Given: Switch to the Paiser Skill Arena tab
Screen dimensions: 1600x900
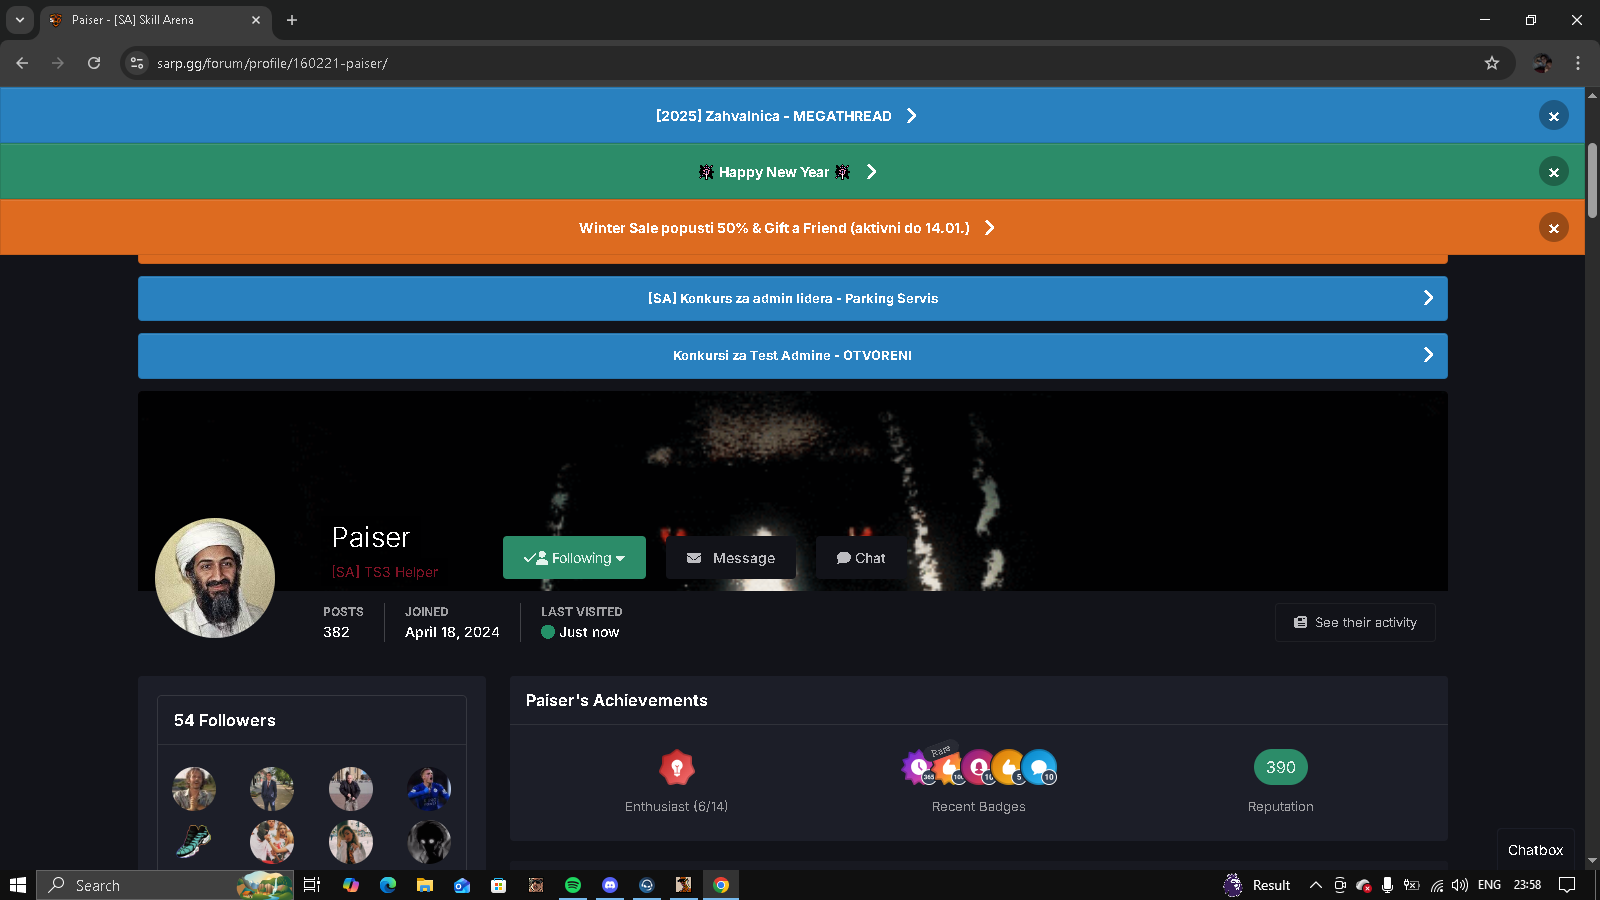Looking at the screenshot, I should (150, 20).
